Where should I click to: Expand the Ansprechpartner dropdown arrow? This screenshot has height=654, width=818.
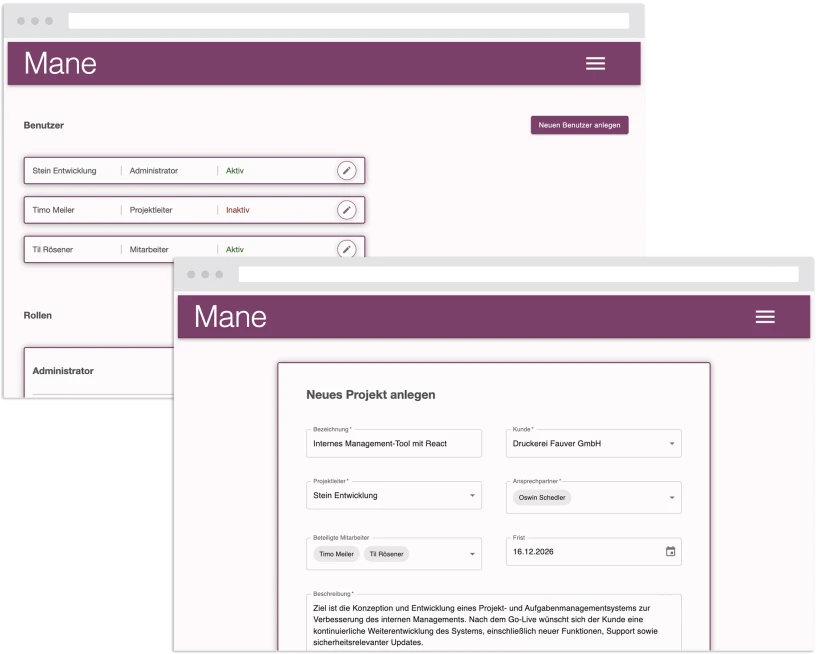click(672, 498)
